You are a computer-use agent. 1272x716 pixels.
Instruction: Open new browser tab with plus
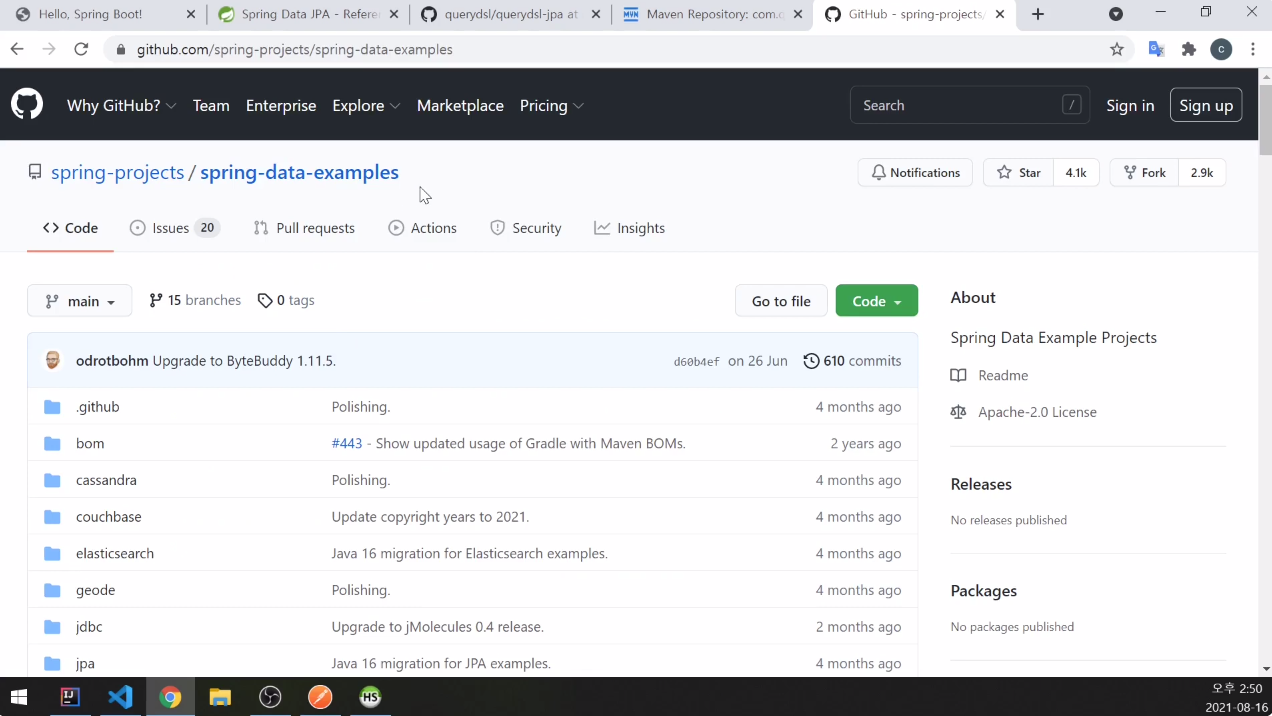(1038, 14)
